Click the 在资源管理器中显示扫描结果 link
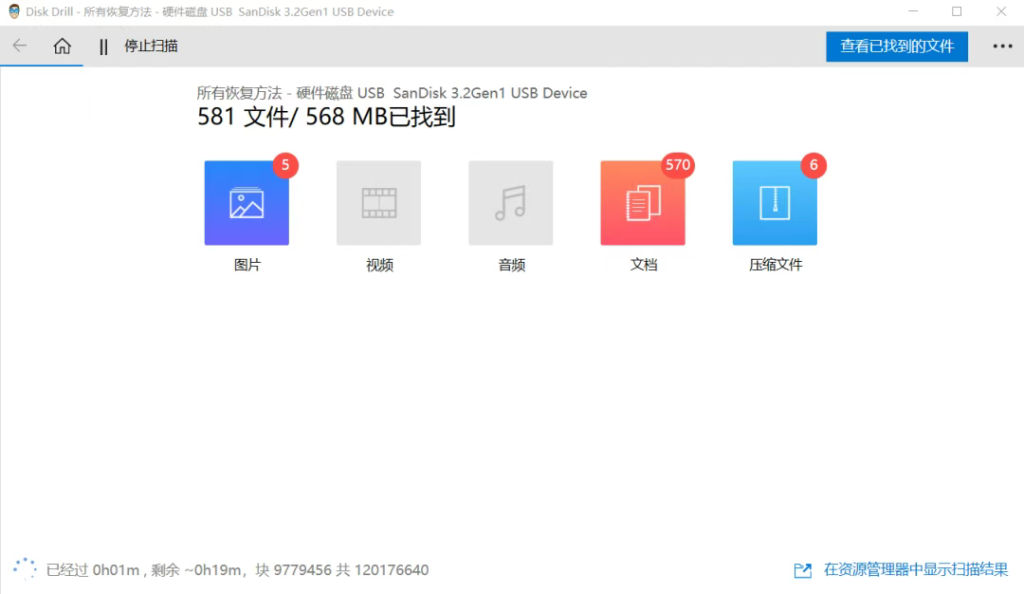 point(915,570)
